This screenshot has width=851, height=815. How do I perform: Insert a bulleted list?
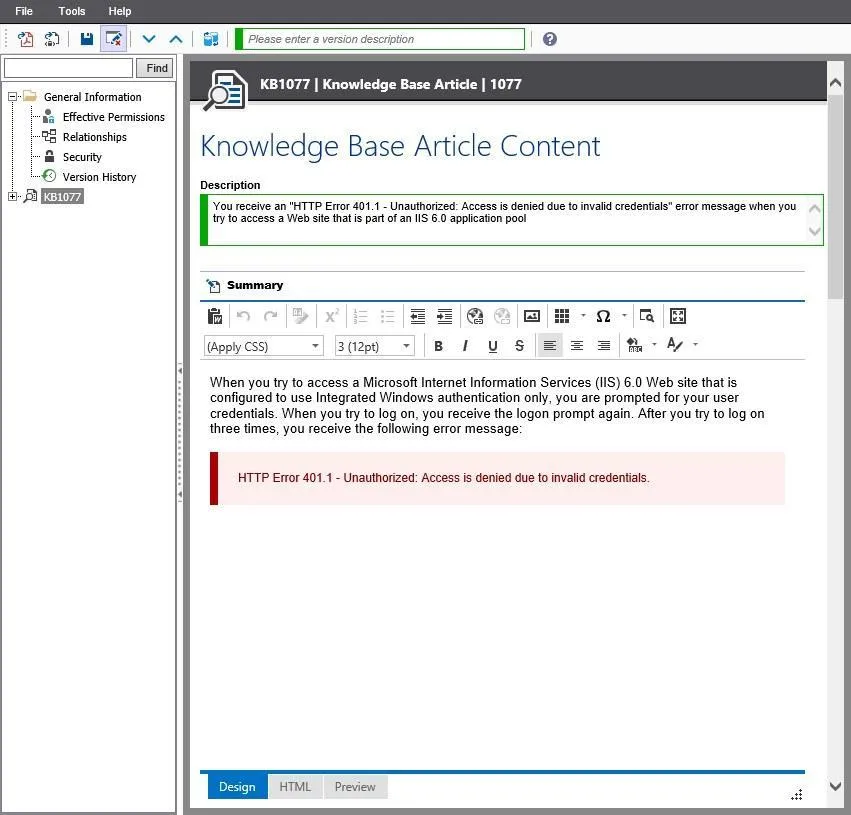[x=388, y=316]
